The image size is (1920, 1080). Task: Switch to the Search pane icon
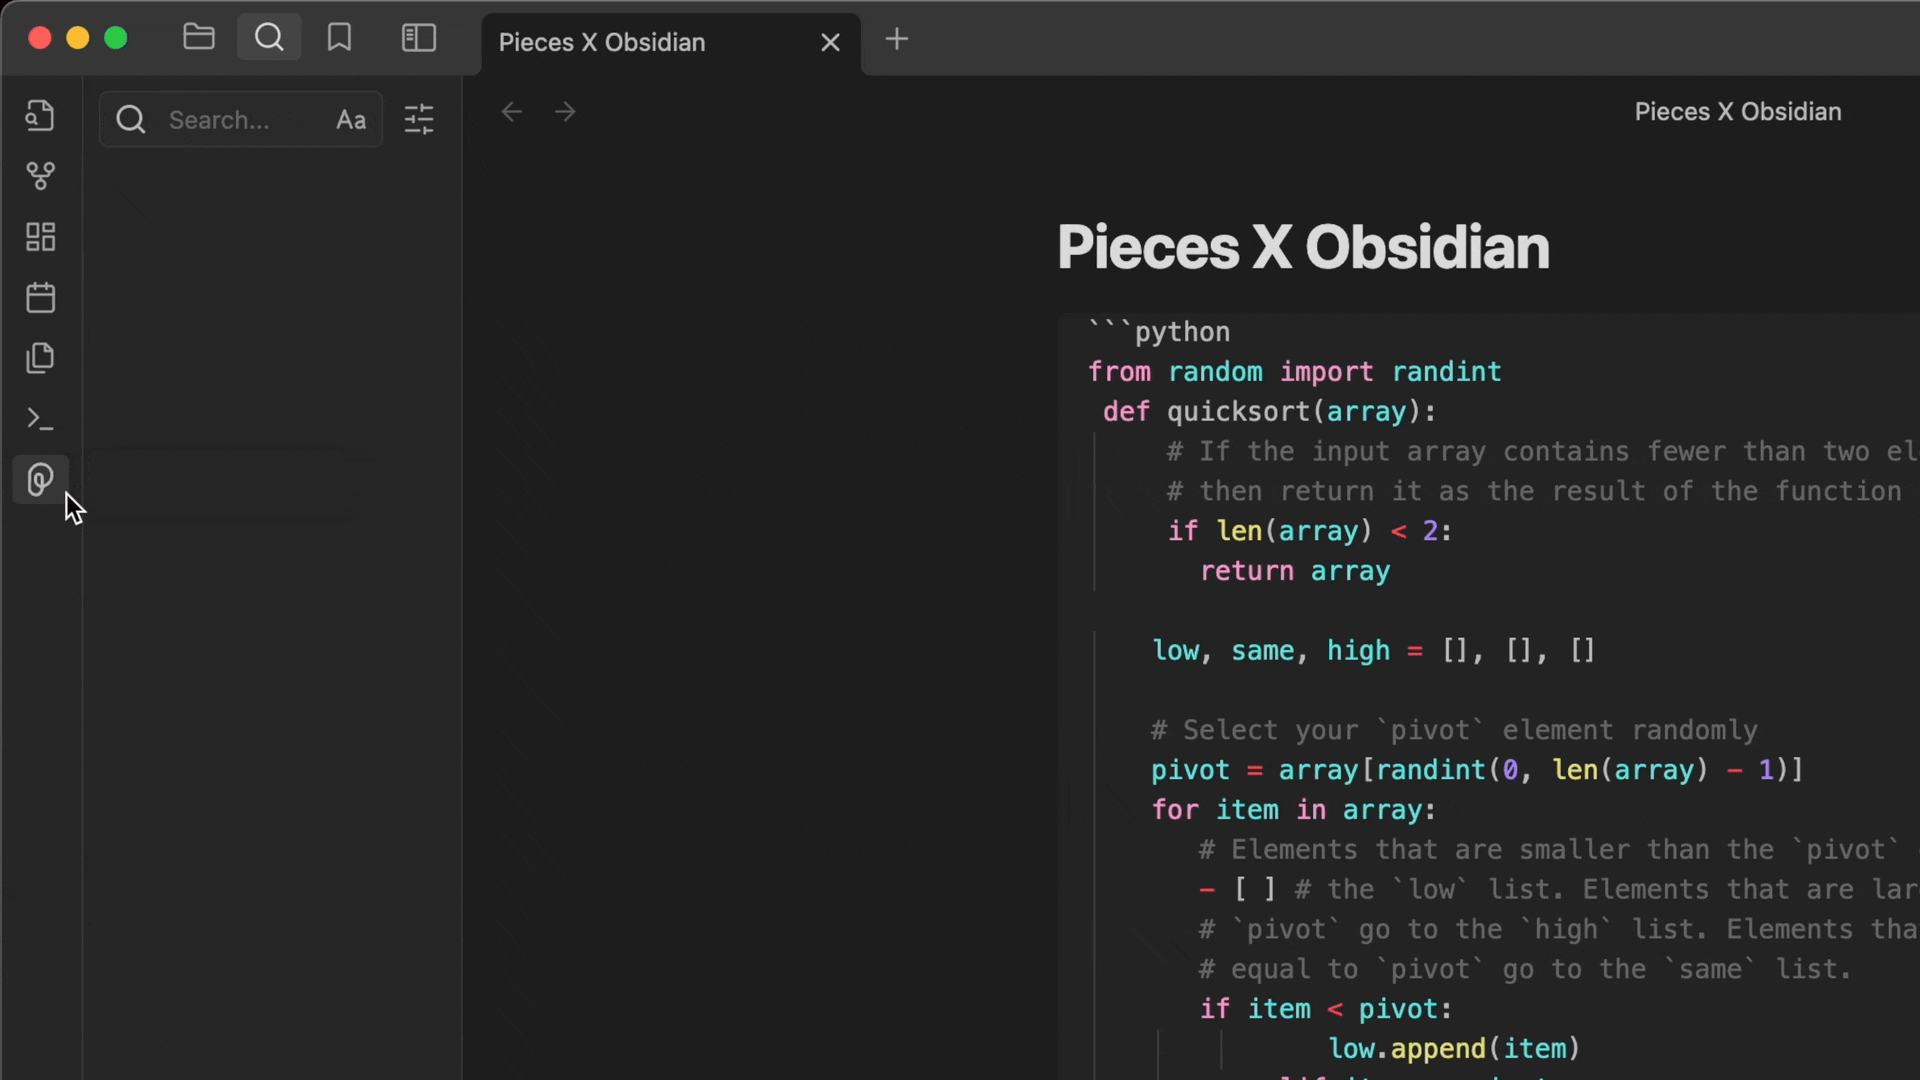269,38
